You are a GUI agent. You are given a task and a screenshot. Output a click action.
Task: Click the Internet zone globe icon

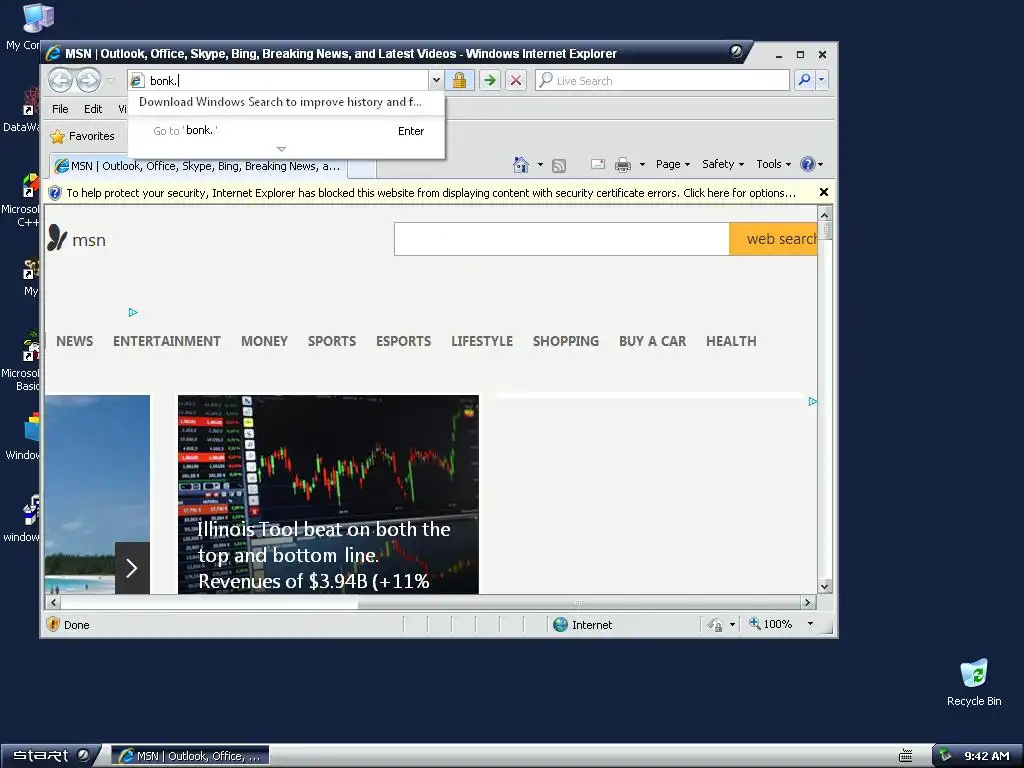tap(560, 624)
